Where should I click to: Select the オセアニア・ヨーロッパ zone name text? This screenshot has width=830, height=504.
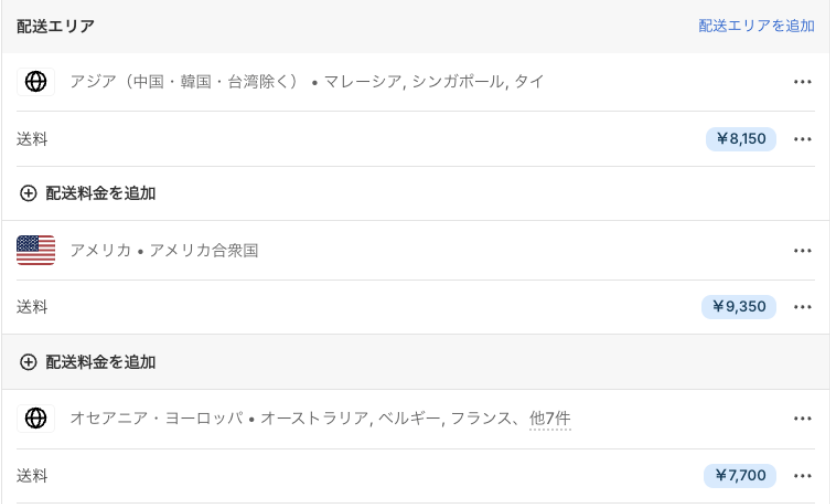tap(156, 418)
